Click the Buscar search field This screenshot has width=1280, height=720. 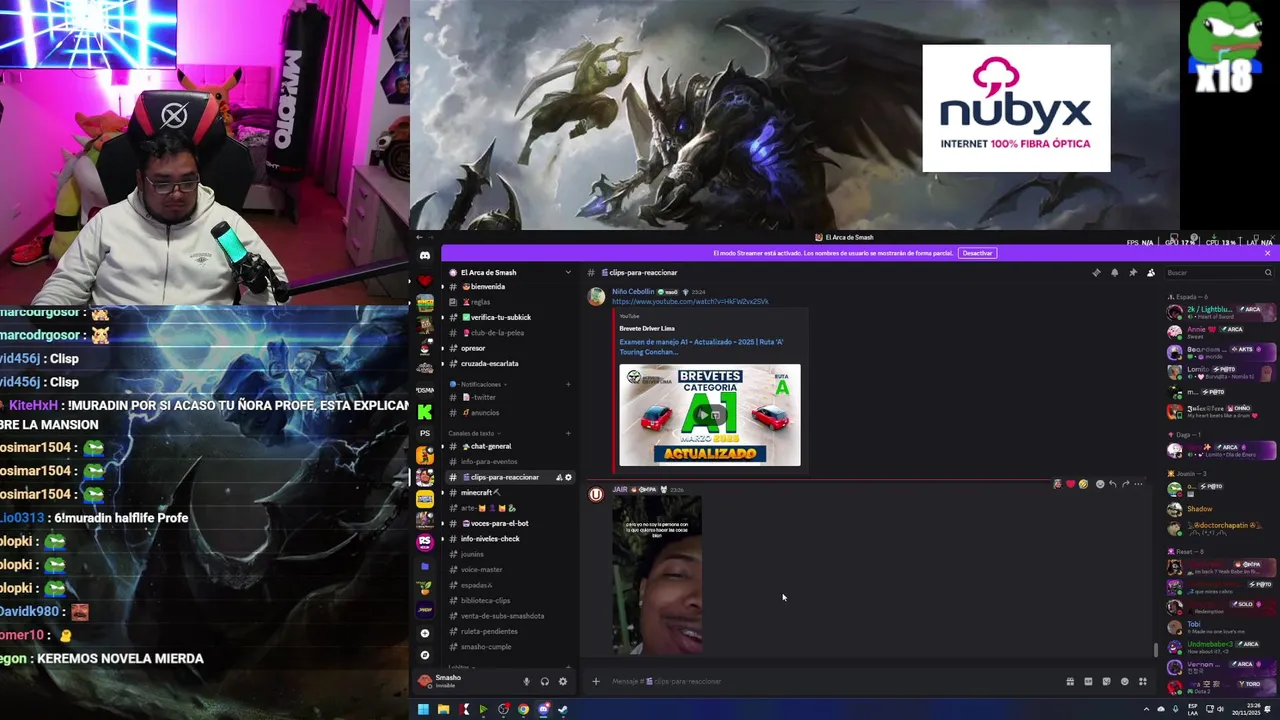point(1217,272)
